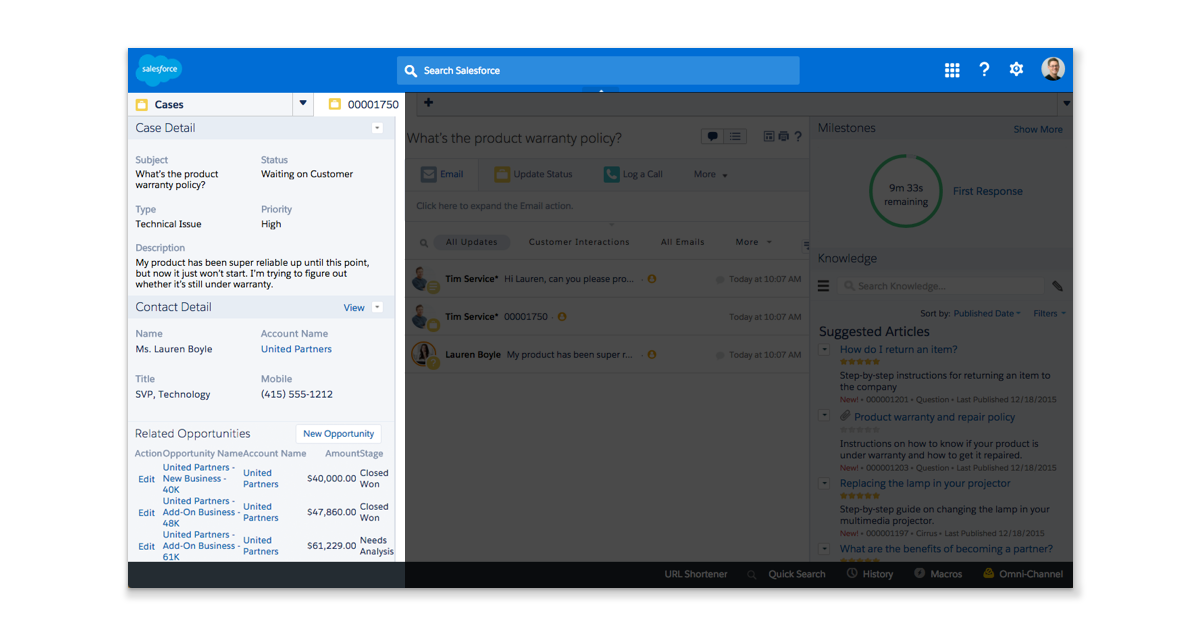
Task: Select the Log a Call action tab
Action: [633, 174]
